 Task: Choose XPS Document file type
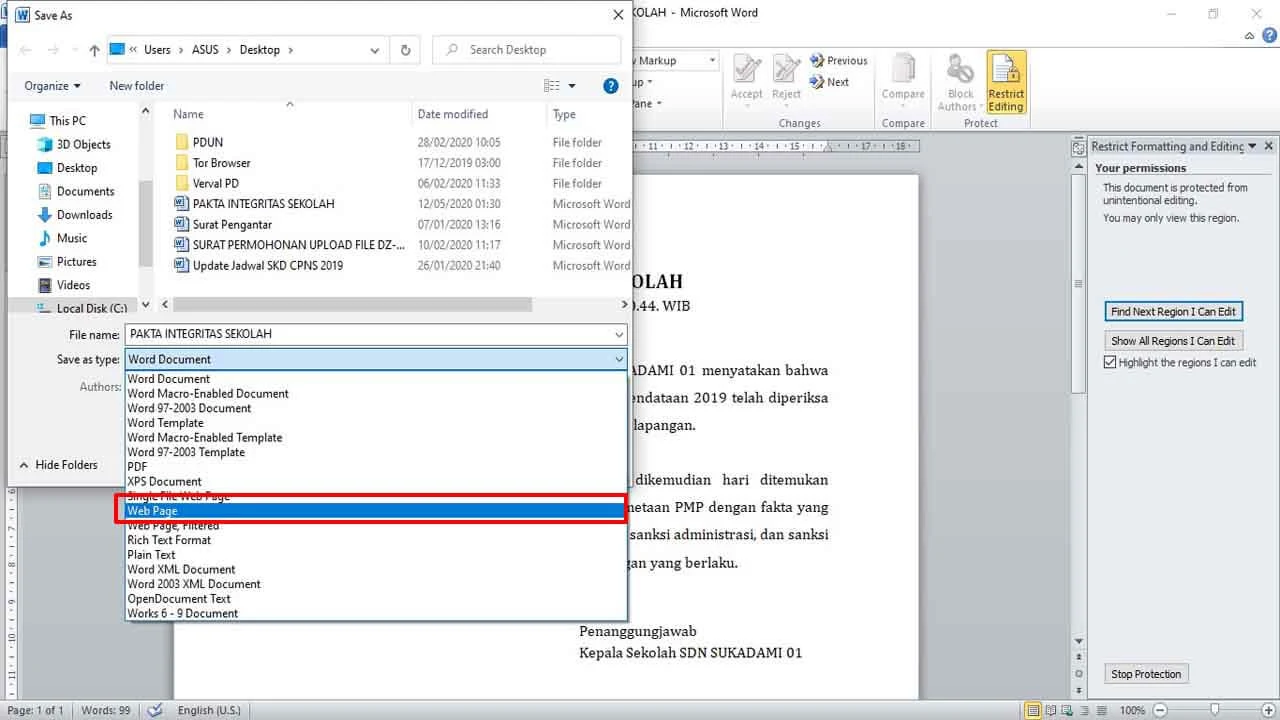click(164, 482)
